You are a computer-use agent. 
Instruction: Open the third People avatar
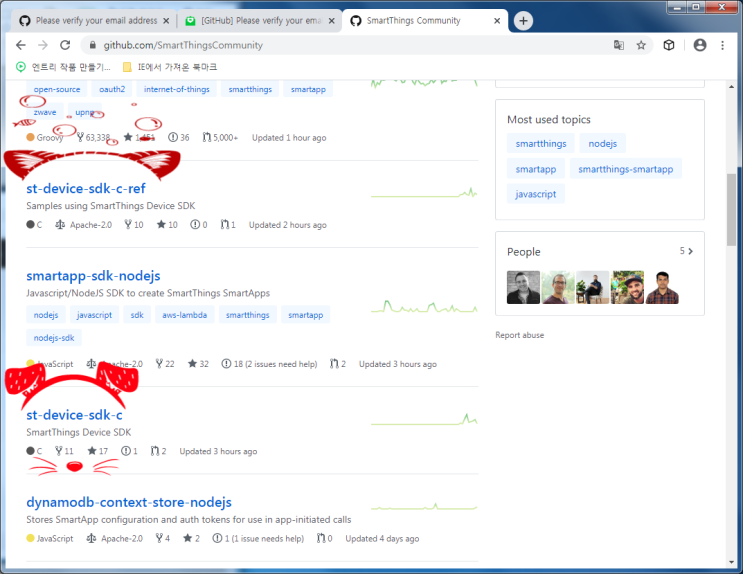[592, 287]
